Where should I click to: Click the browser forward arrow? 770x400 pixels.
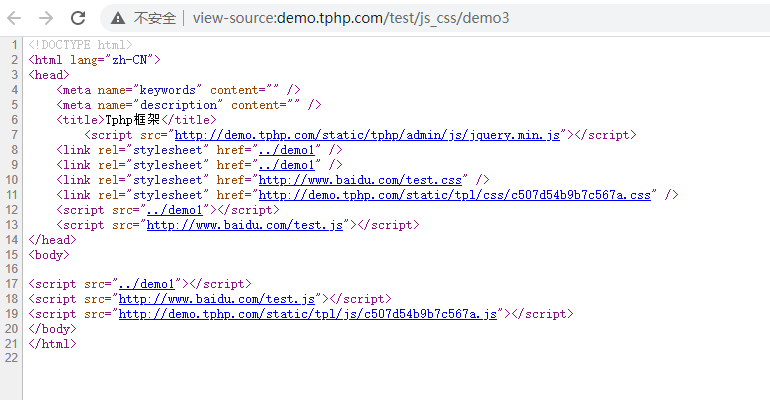(x=46, y=18)
